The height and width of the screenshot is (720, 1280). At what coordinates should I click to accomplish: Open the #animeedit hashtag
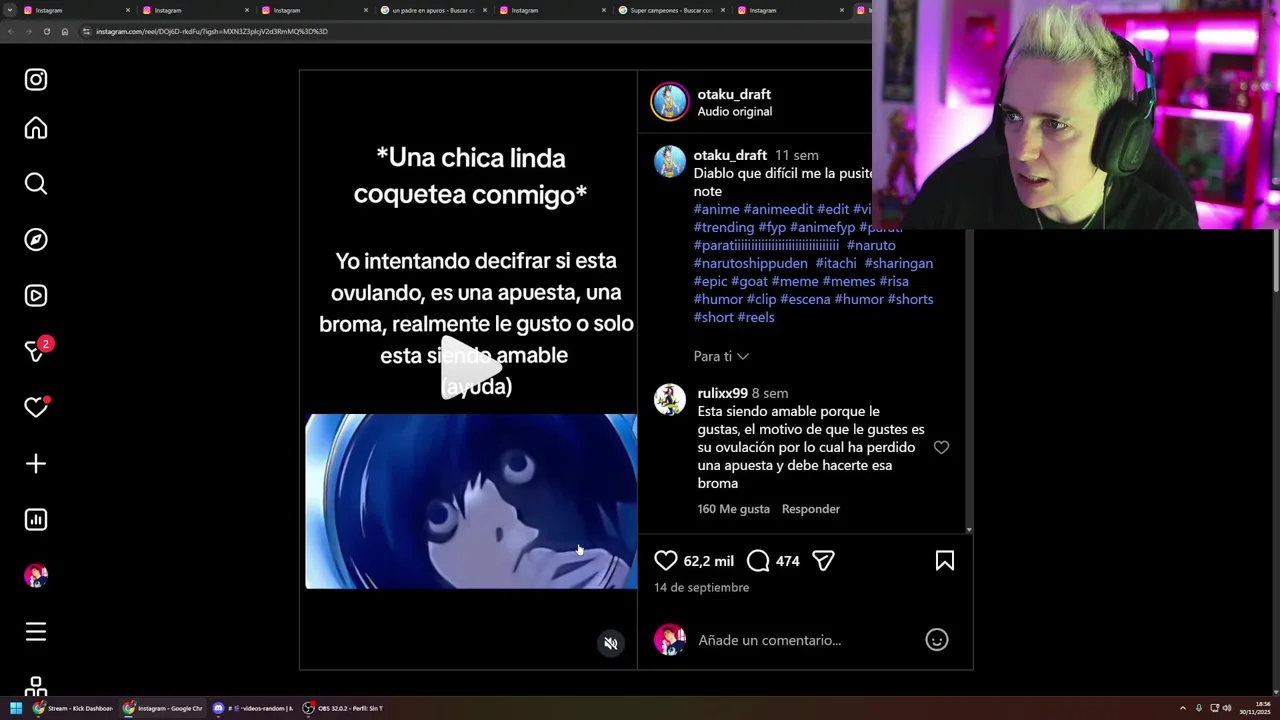point(778,209)
